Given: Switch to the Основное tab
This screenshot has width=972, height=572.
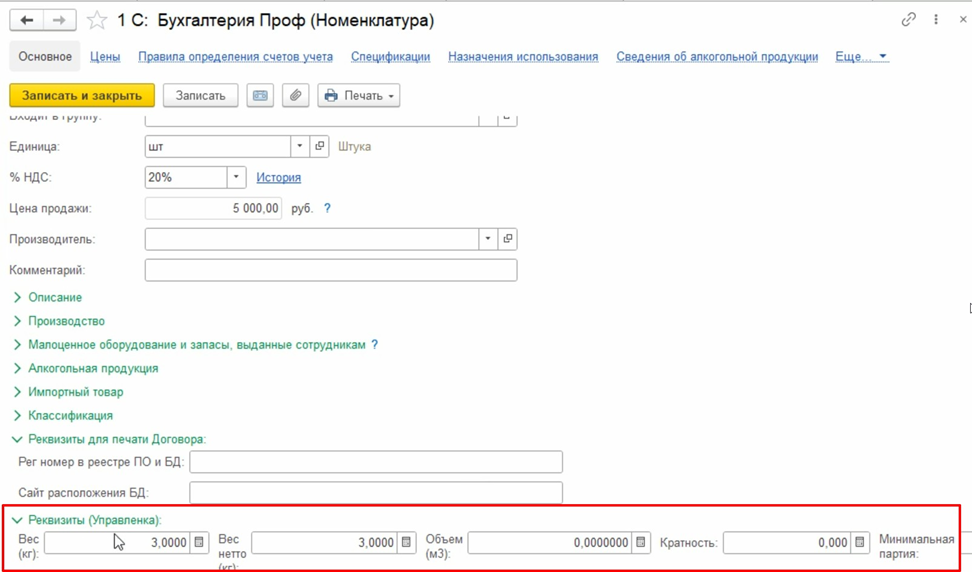Looking at the screenshot, I should pyautogui.click(x=45, y=56).
